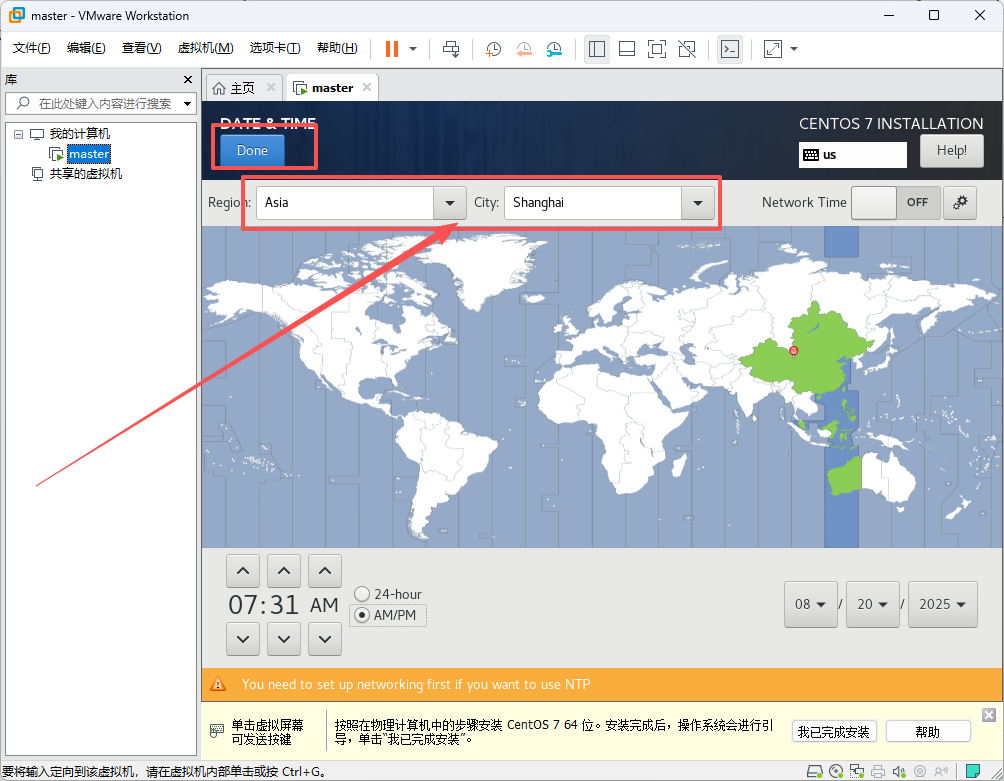Open the 虚拟机(M) menu
This screenshot has height=781, width=1004.
205,48
